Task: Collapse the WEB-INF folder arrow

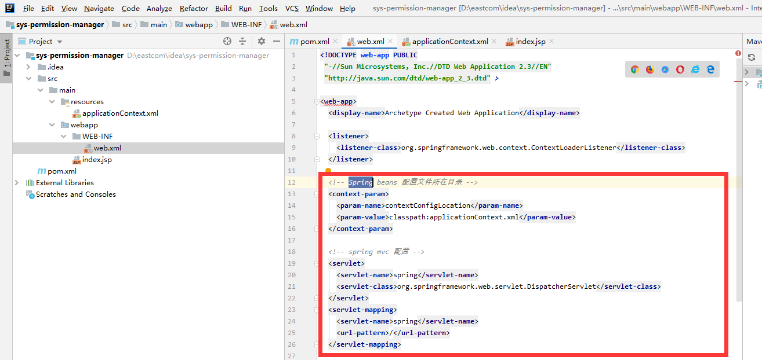Action: tap(64, 137)
